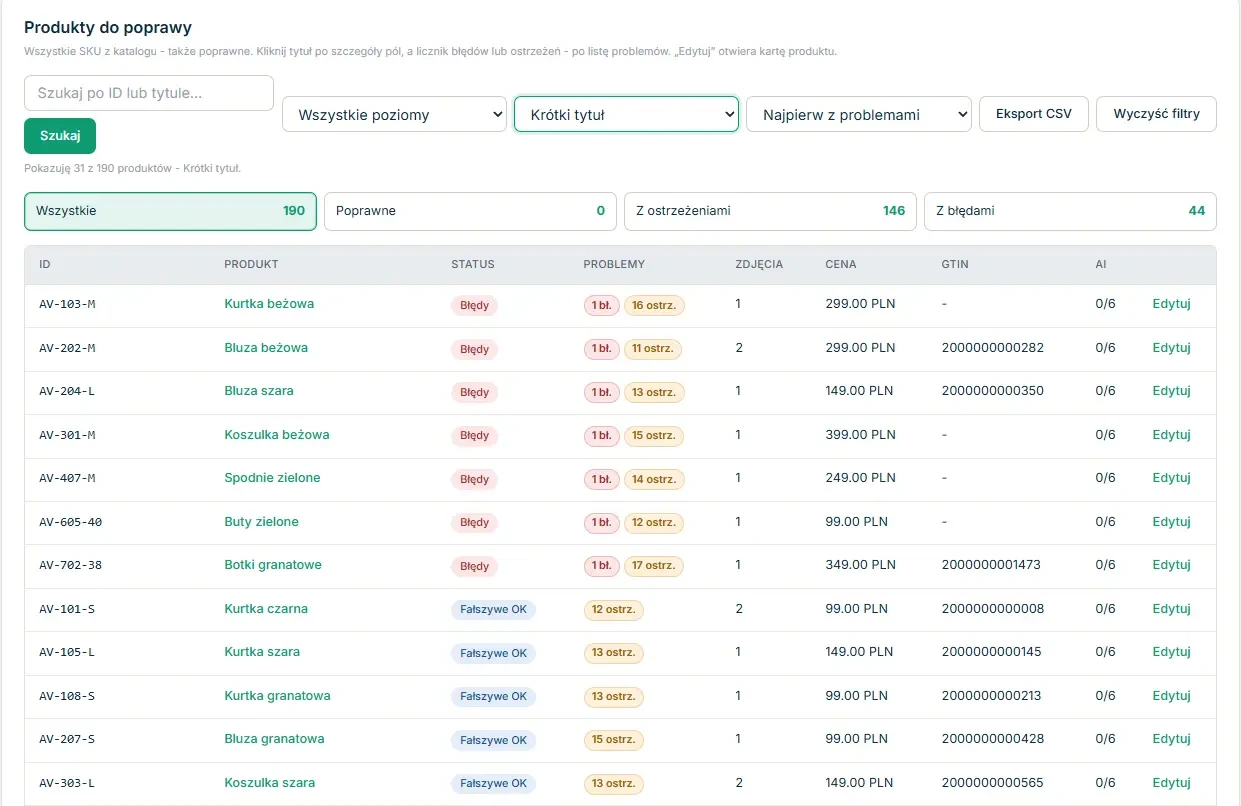Clear filters with 'Wyczyść filtry'
Image resolution: width=1241 pixels, height=806 pixels.
pyautogui.click(x=1157, y=114)
